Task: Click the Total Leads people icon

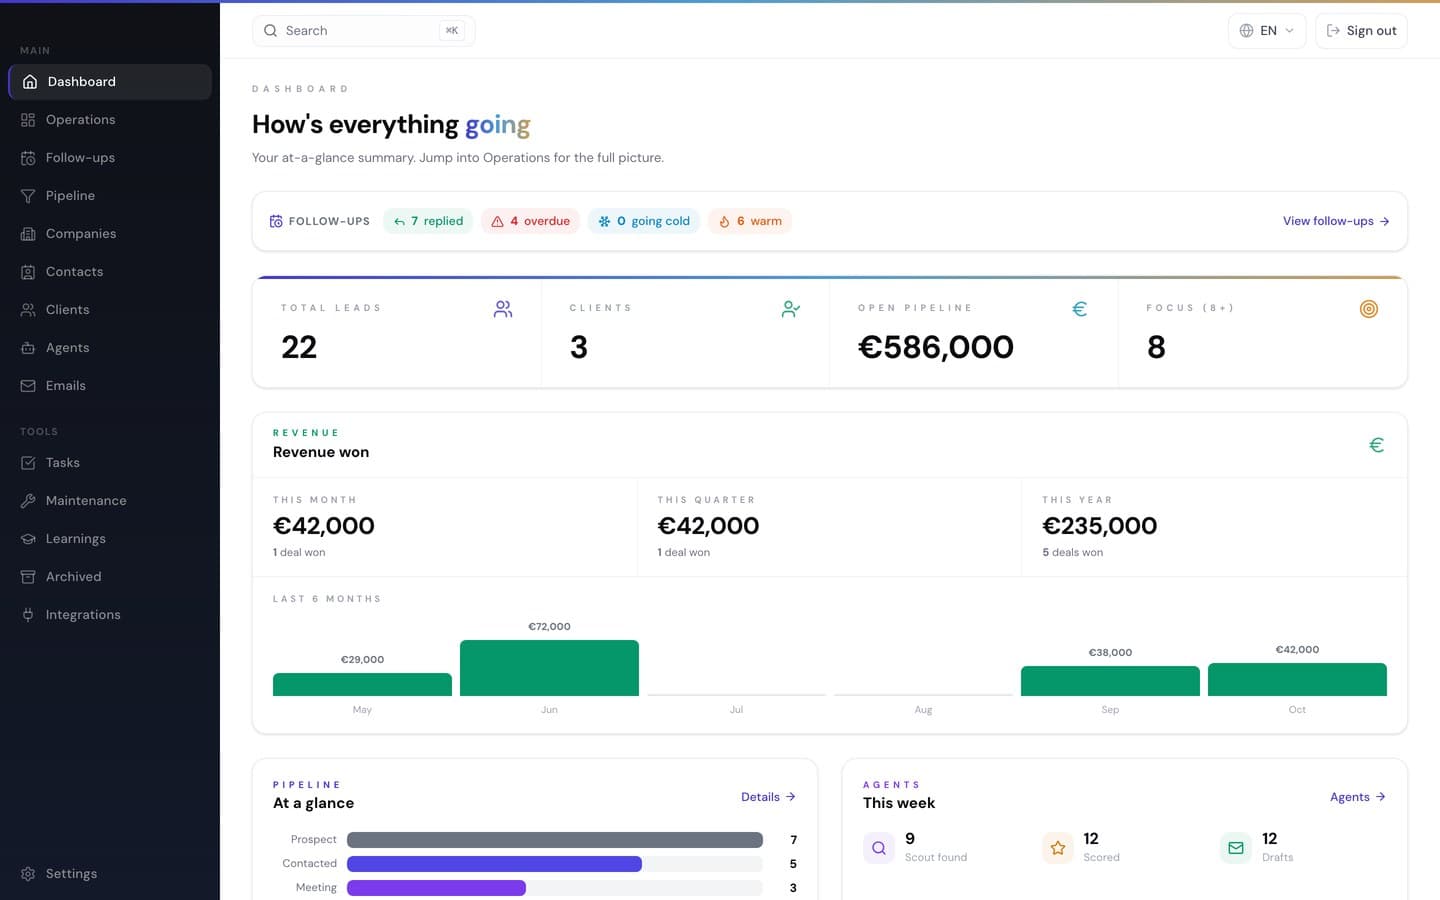Action: (503, 309)
